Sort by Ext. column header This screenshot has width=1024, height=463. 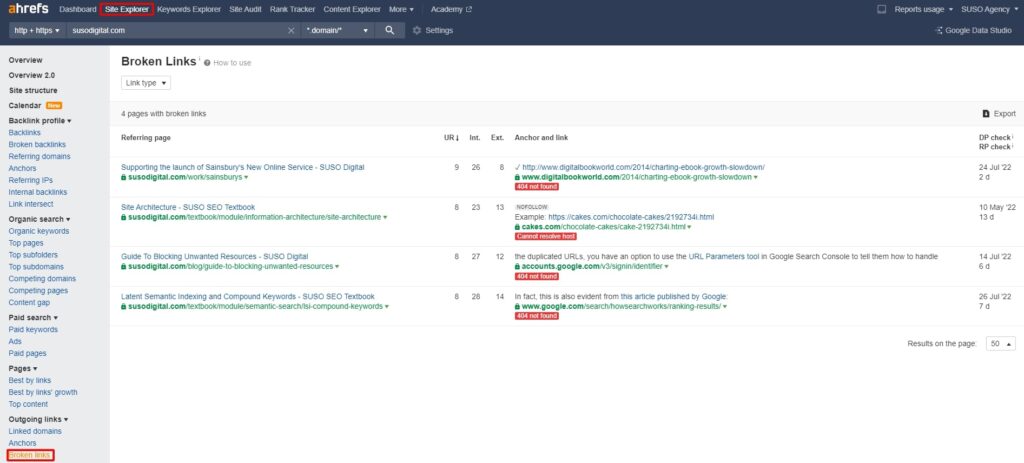[x=498, y=138]
